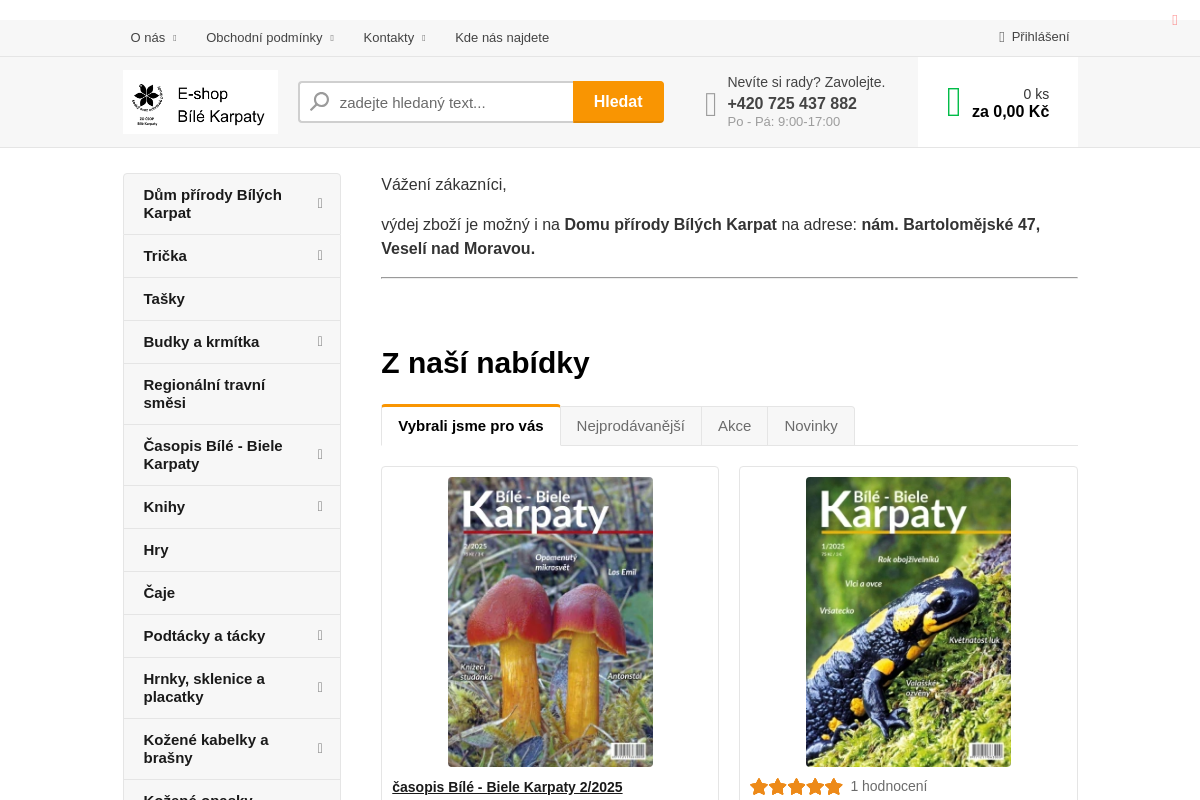Select the fifth rating star
Screen dimensions: 1200x800
(x=834, y=786)
